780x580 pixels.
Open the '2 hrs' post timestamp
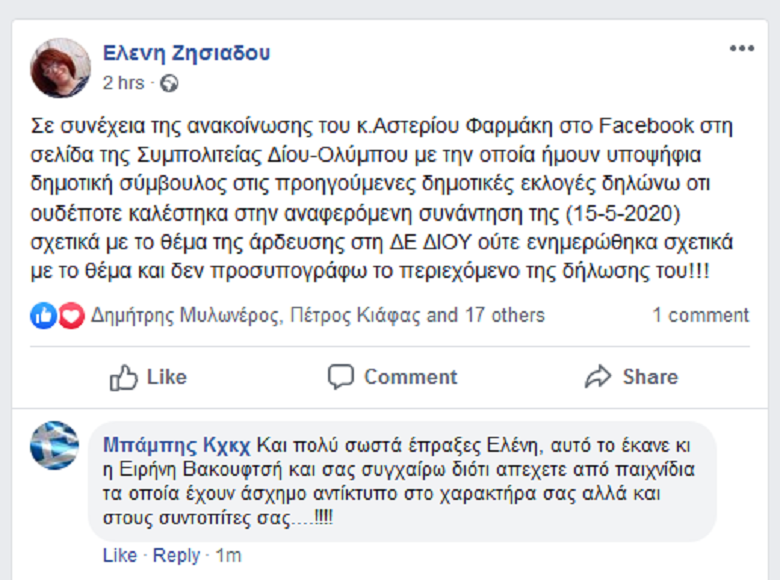tap(123, 84)
